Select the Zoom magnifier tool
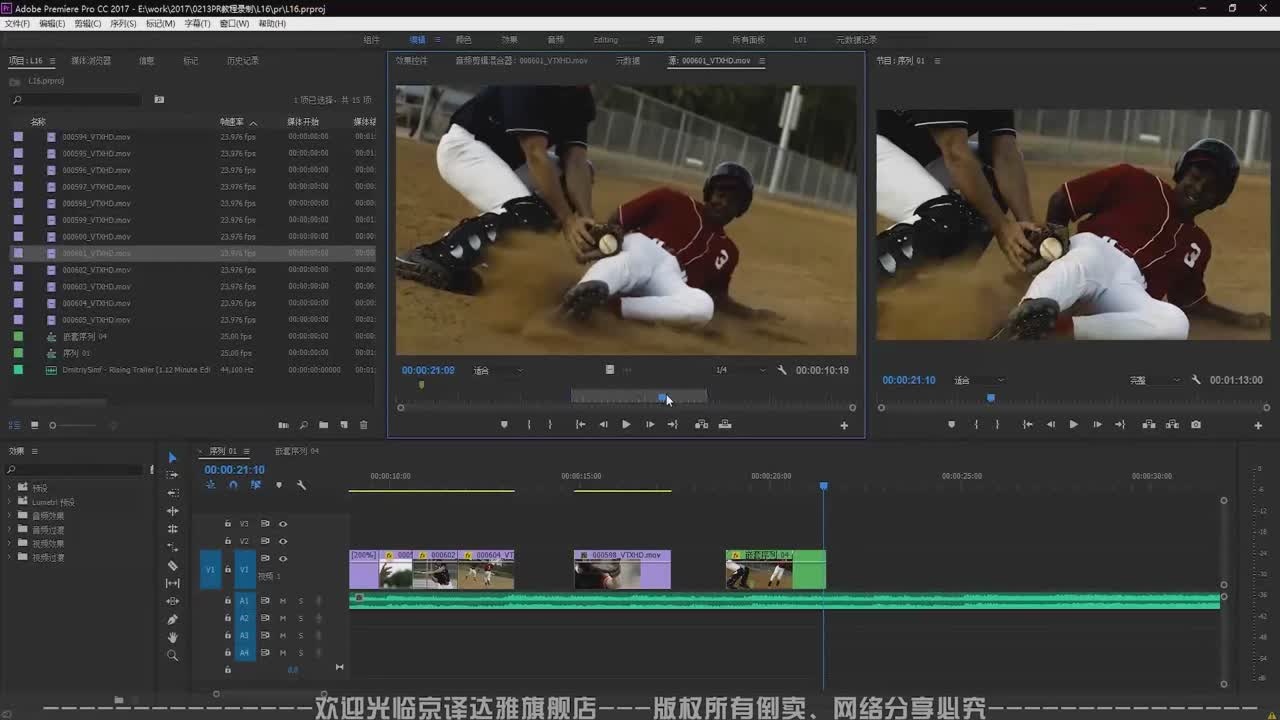 pyautogui.click(x=172, y=656)
